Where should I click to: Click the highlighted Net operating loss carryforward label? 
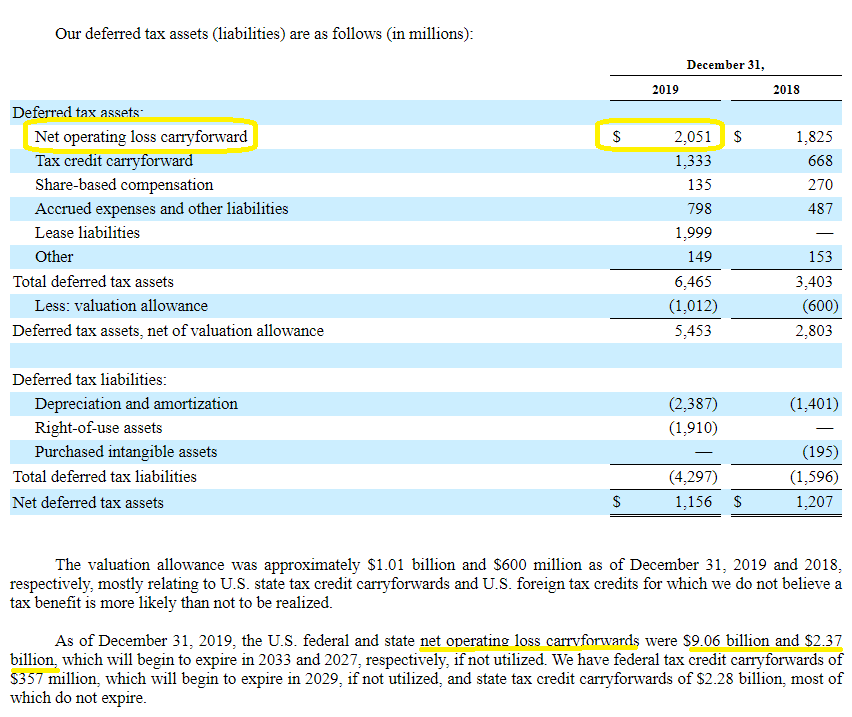(140, 136)
